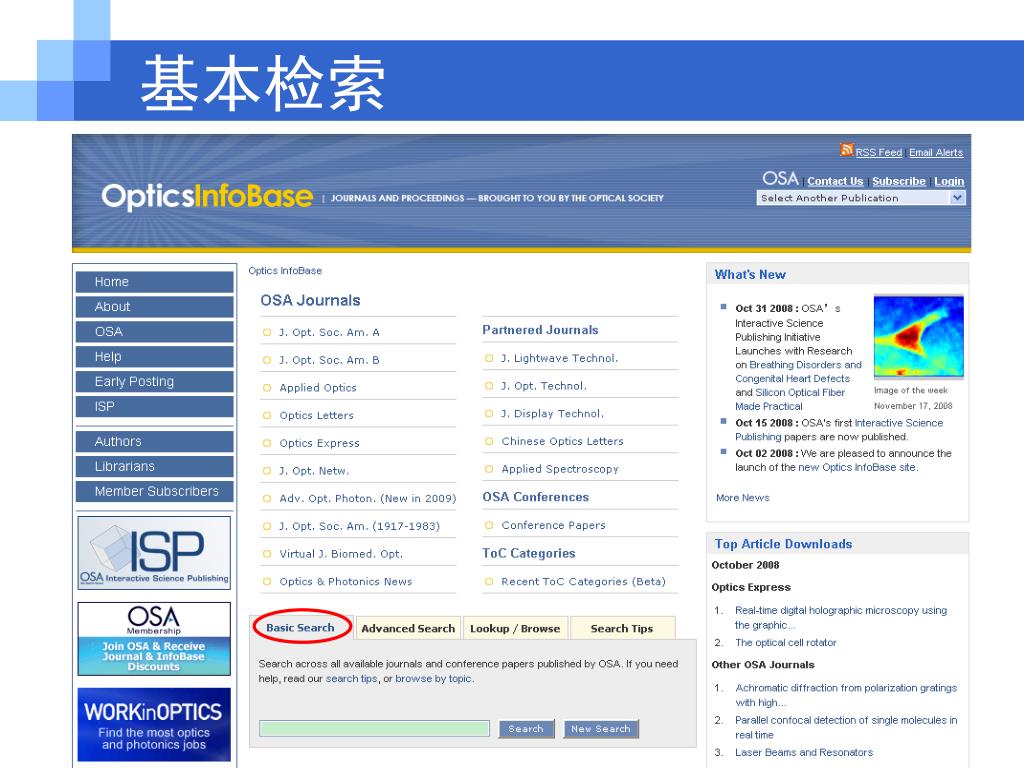Switch to Lookup / Browse tab
Screen dimensions: 1024x768
tap(515, 628)
